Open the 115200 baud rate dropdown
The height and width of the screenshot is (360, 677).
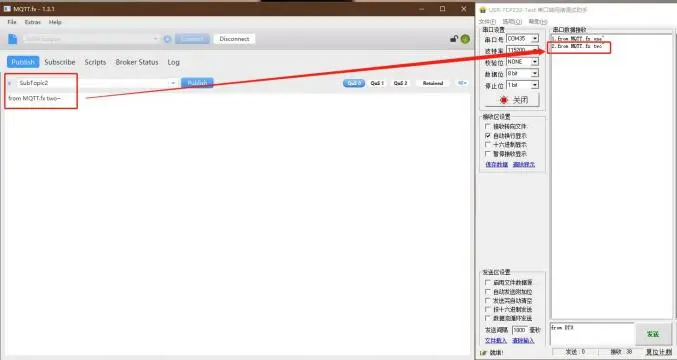[x=535, y=50]
